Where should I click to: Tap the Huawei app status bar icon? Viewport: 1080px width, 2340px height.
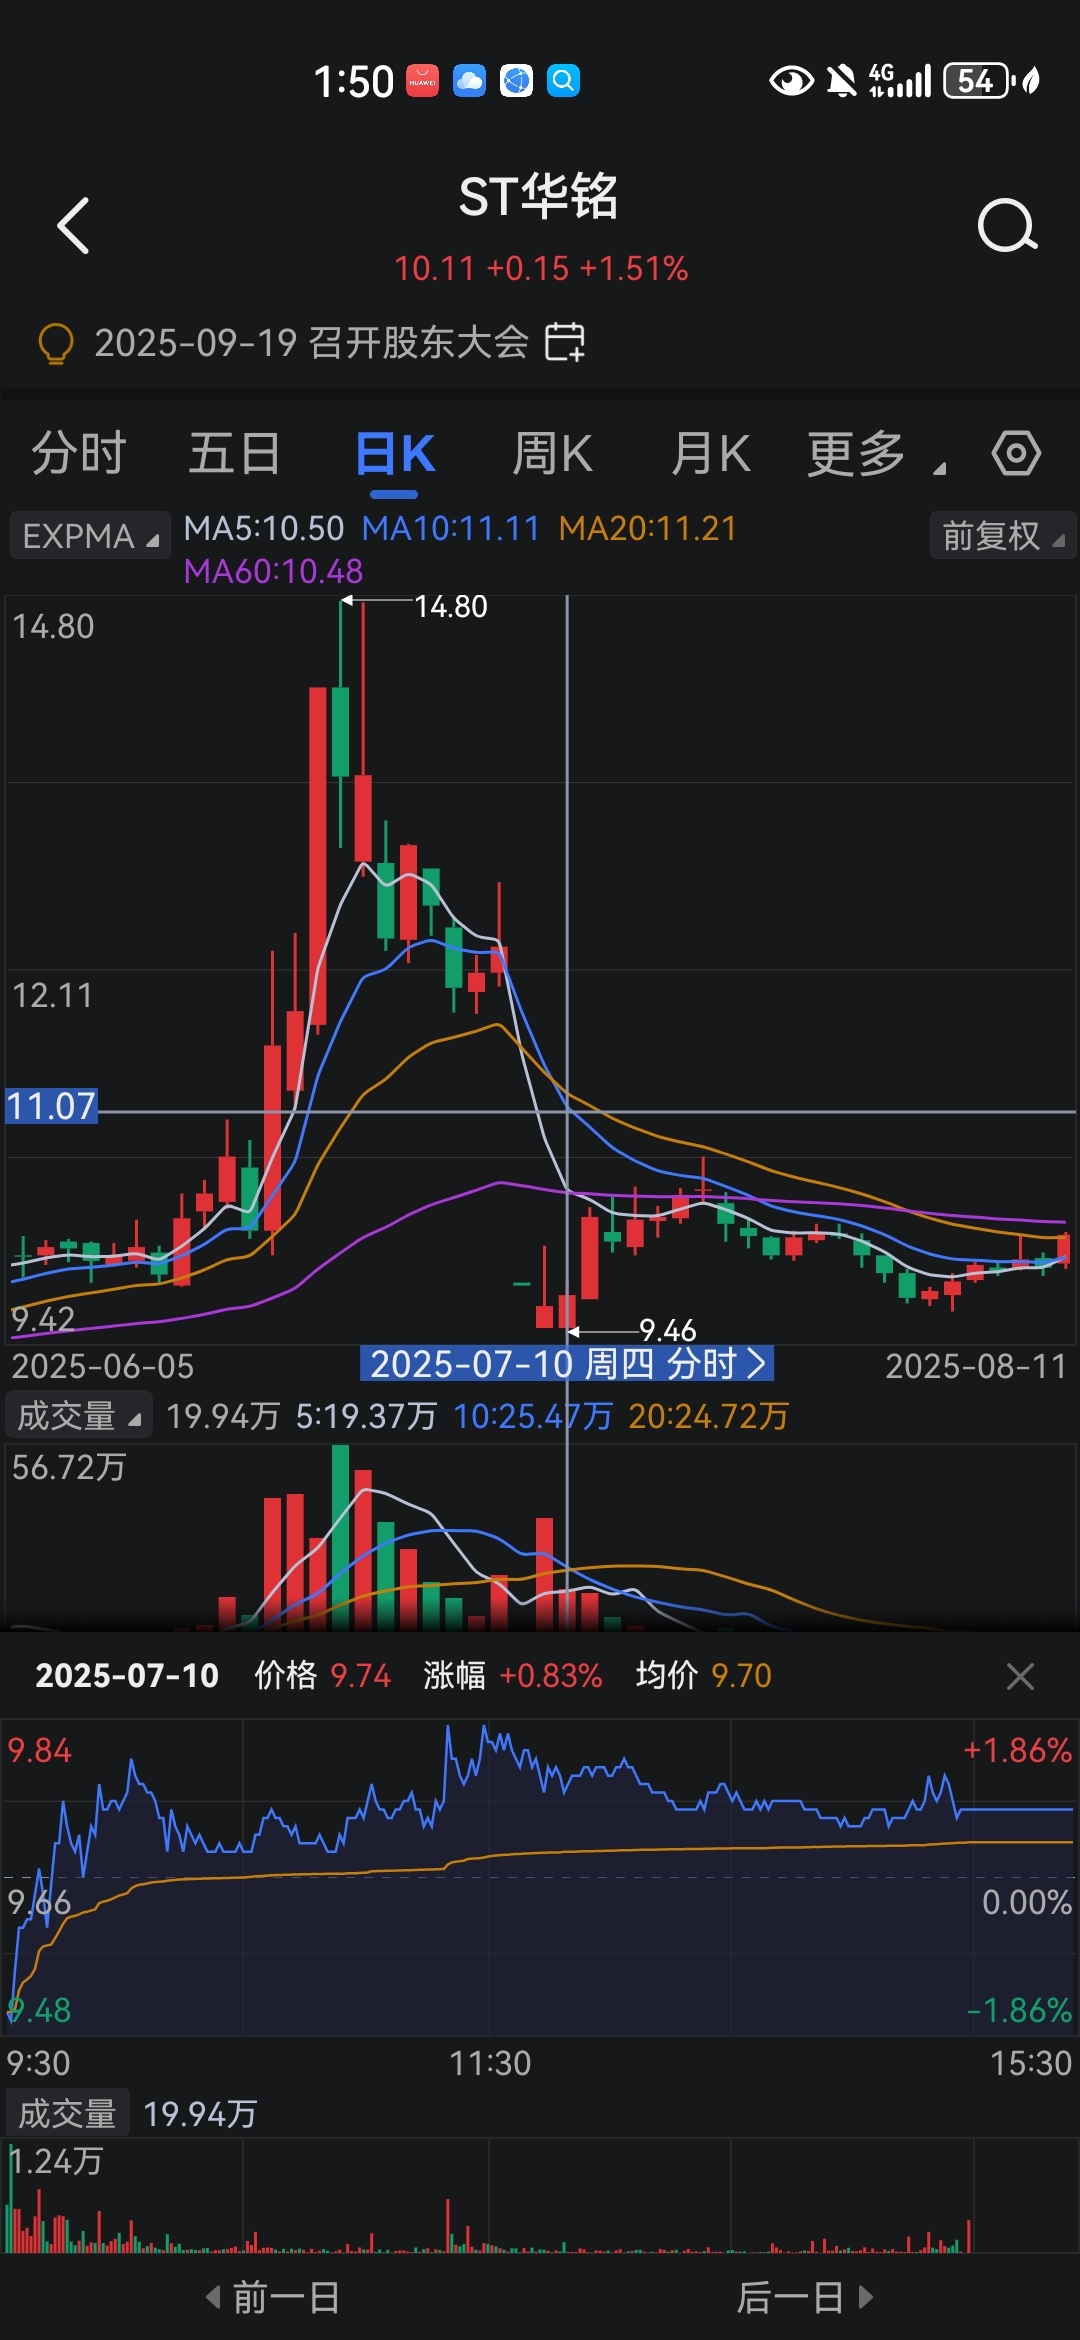422,81
